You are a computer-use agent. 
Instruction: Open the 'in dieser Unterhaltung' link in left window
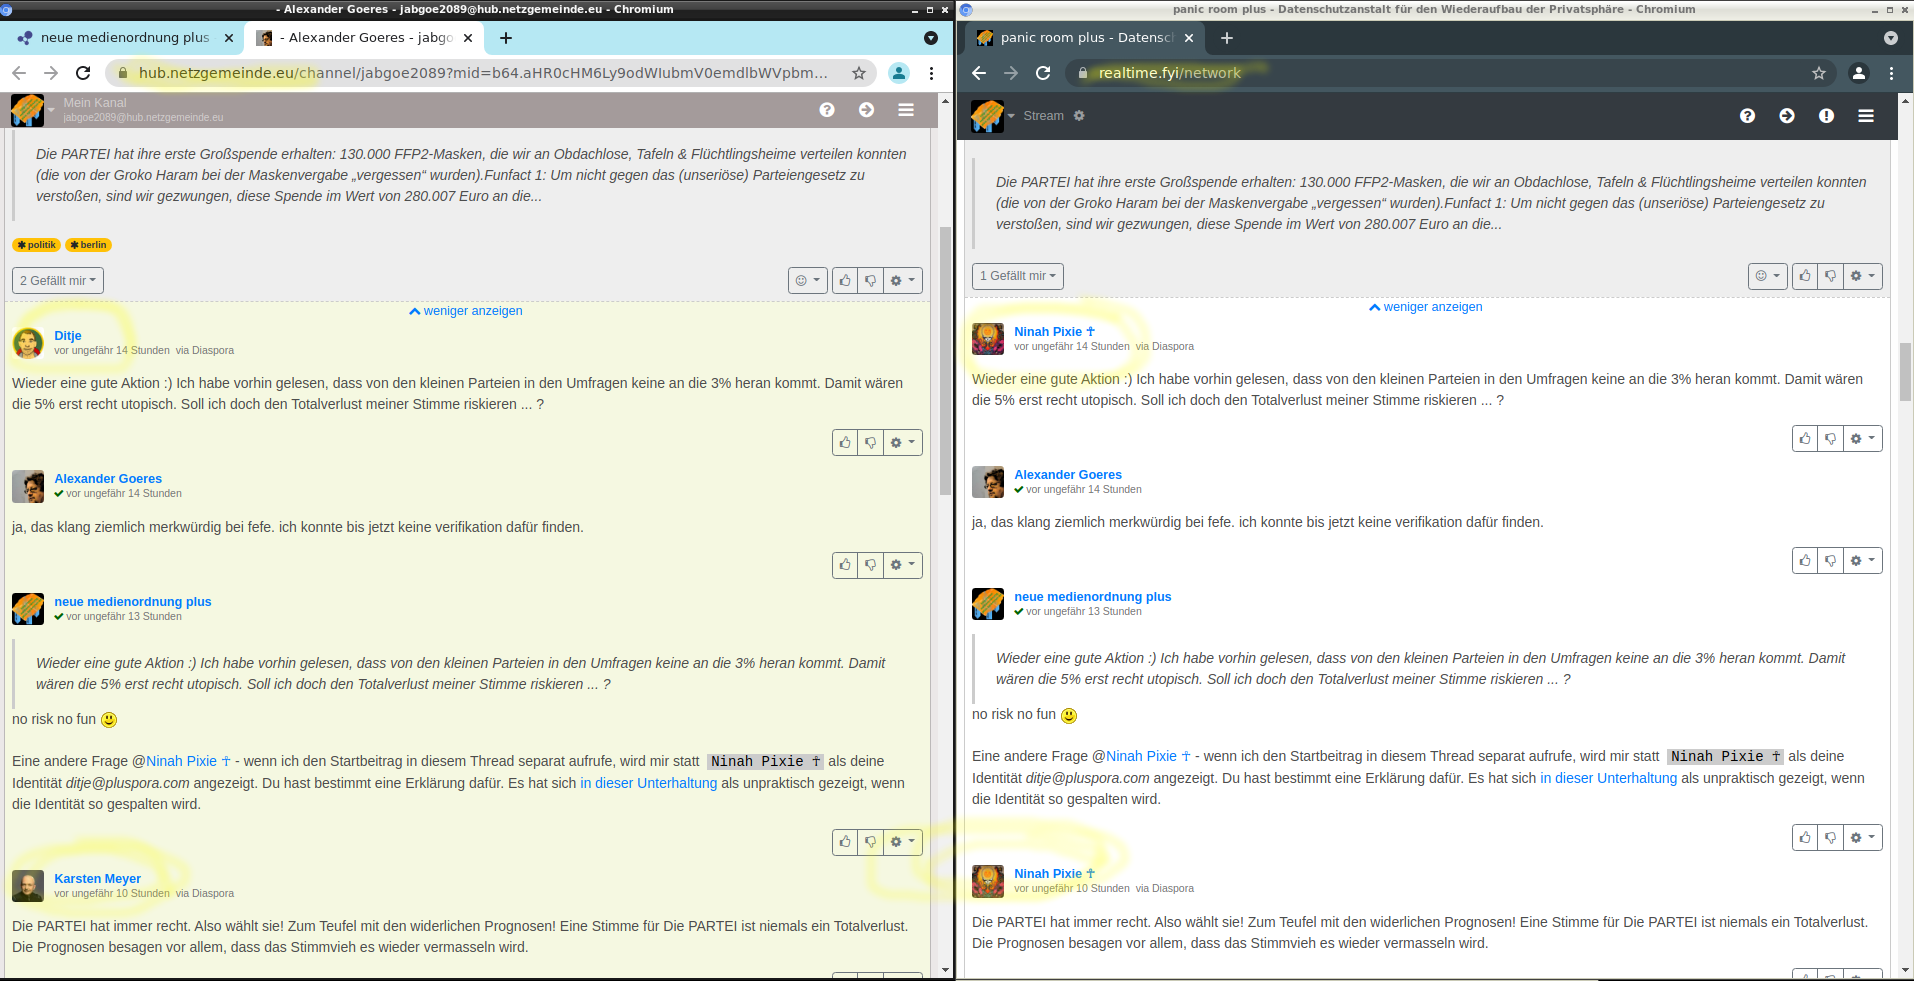coord(648,783)
